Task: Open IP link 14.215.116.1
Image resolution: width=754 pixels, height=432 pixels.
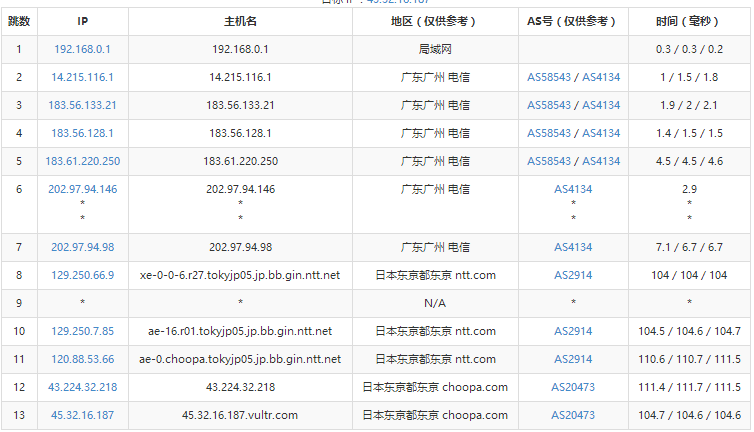Action: 82,77
